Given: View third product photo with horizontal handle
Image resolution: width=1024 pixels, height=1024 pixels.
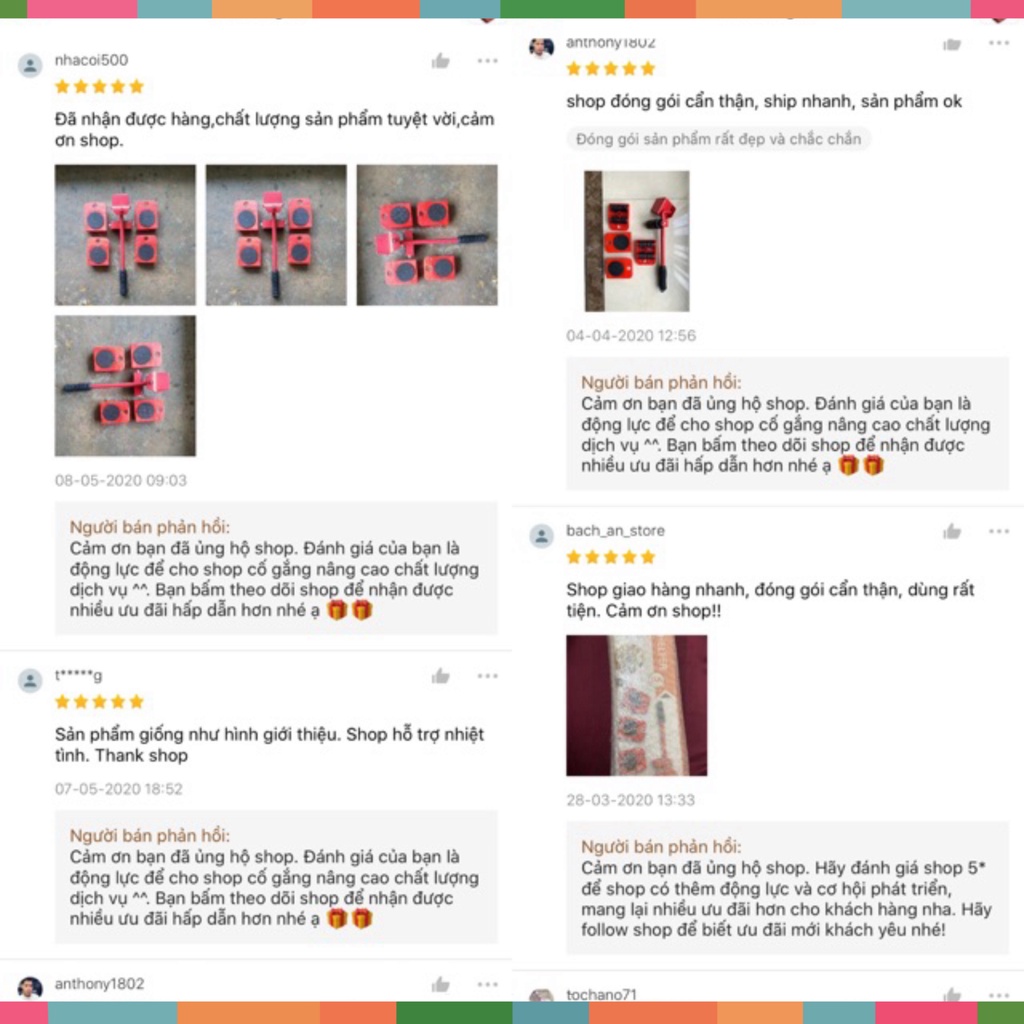Looking at the screenshot, I should 427,235.
